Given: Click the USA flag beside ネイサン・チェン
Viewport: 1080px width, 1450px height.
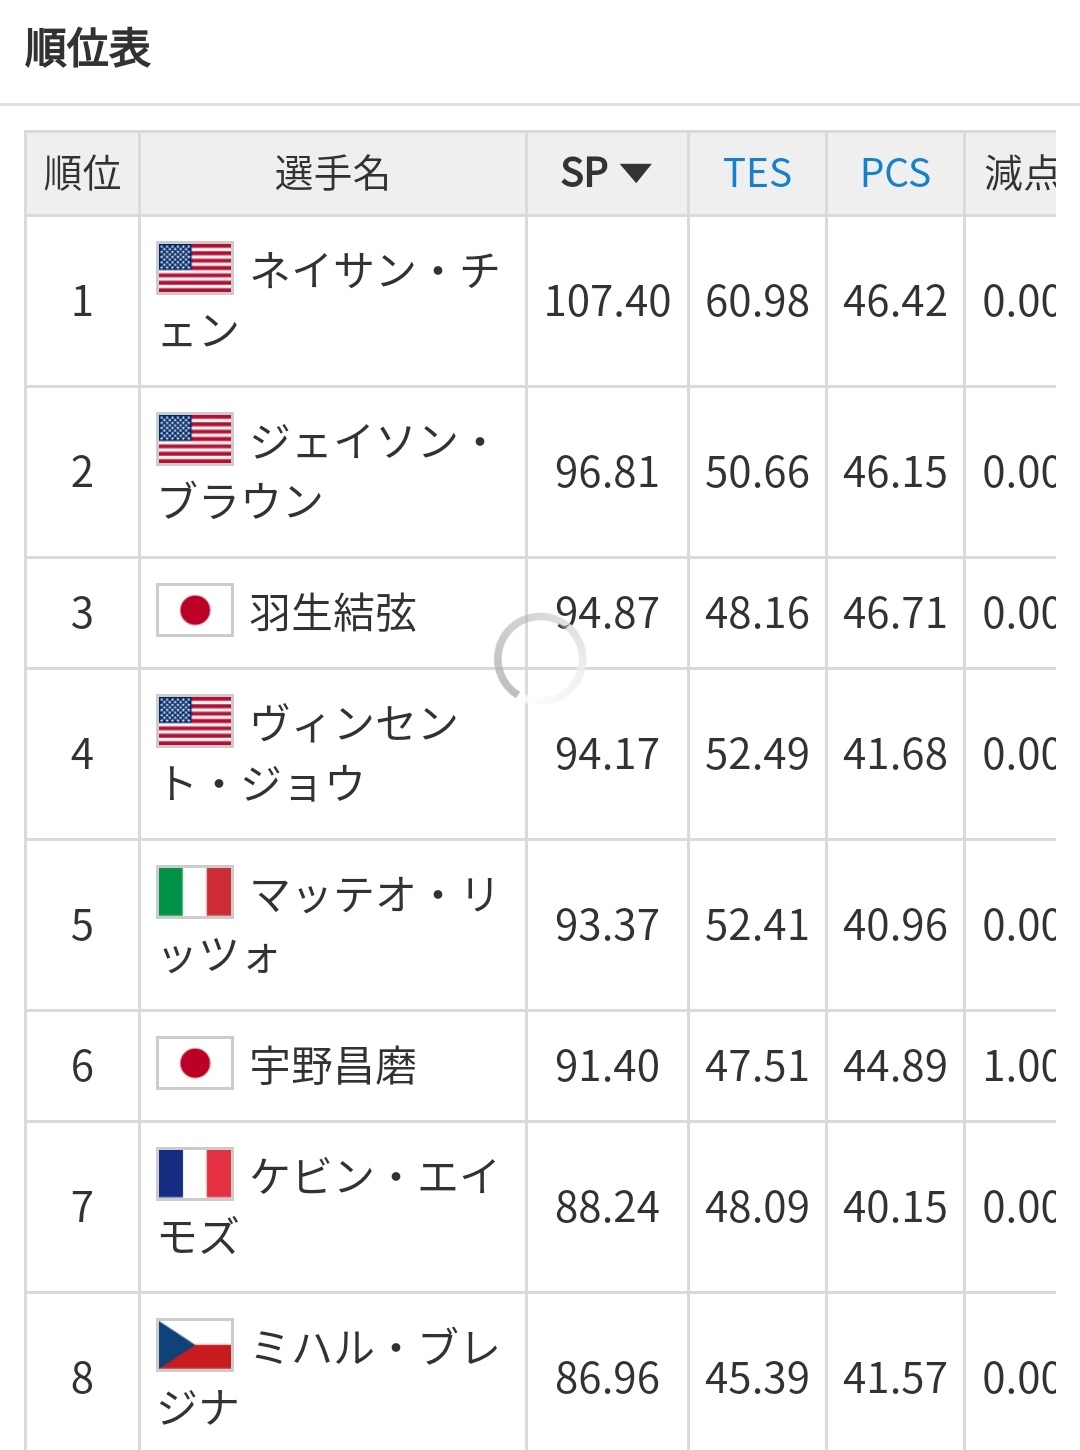Looking at the screenshot, I should tap(195, 268).
